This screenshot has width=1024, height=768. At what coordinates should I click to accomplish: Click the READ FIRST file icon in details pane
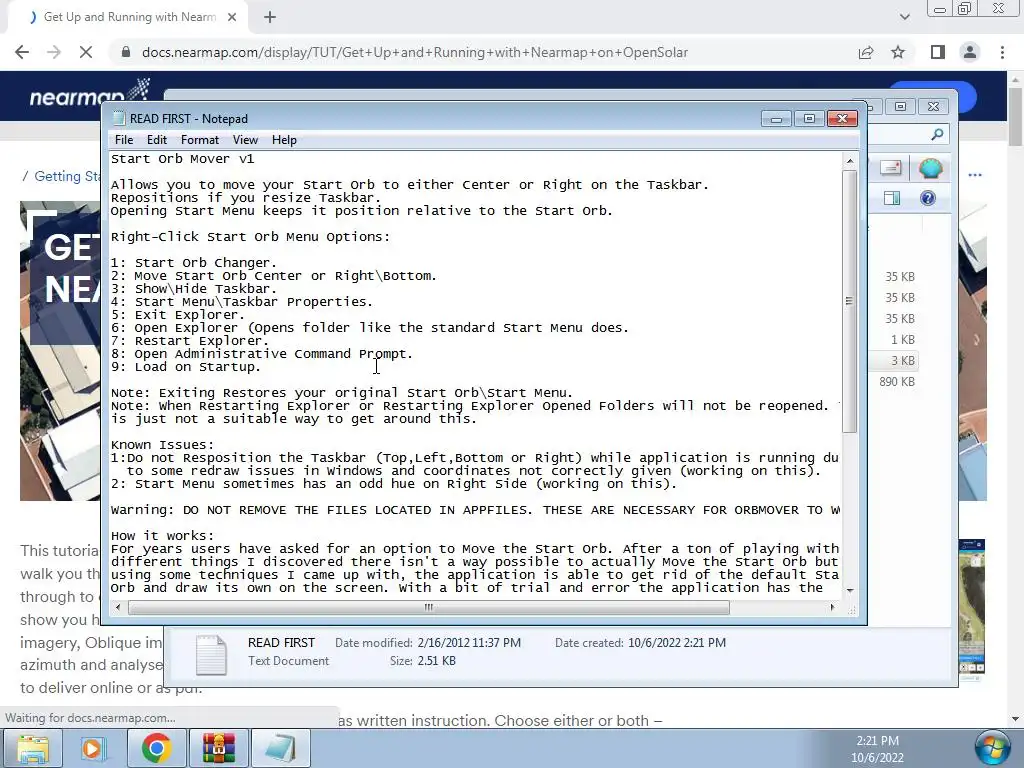[211, 654]
